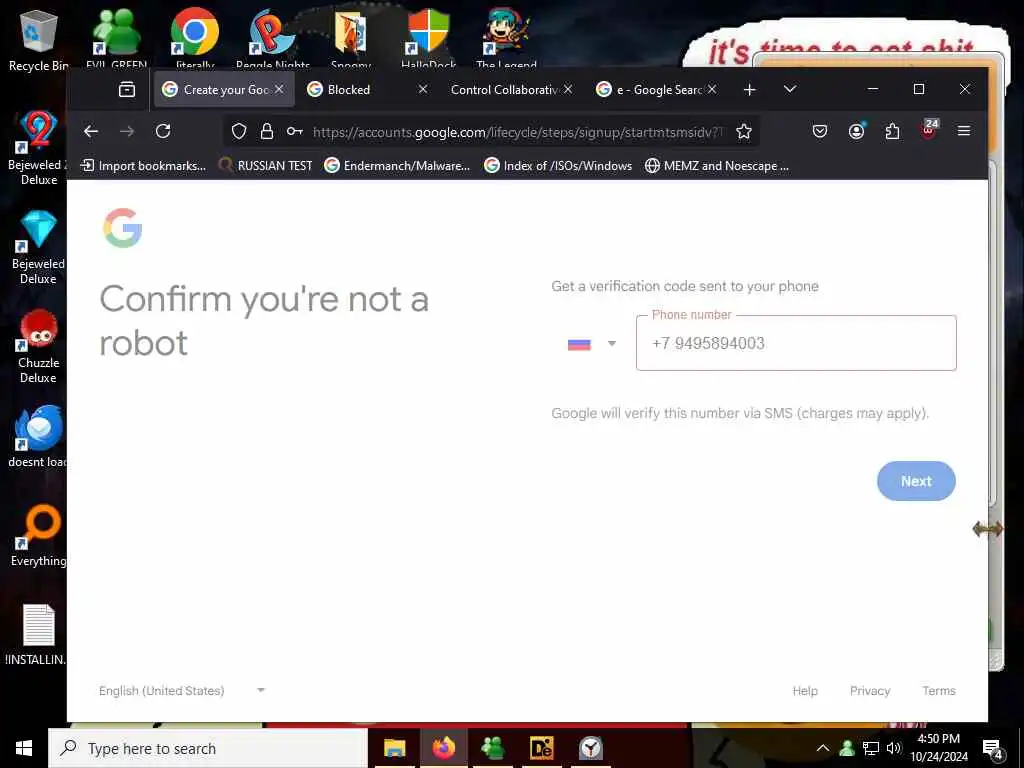This screenshot has height=768, width=1024.
Task: Open De app in taskbar
Action: (541, 748)
